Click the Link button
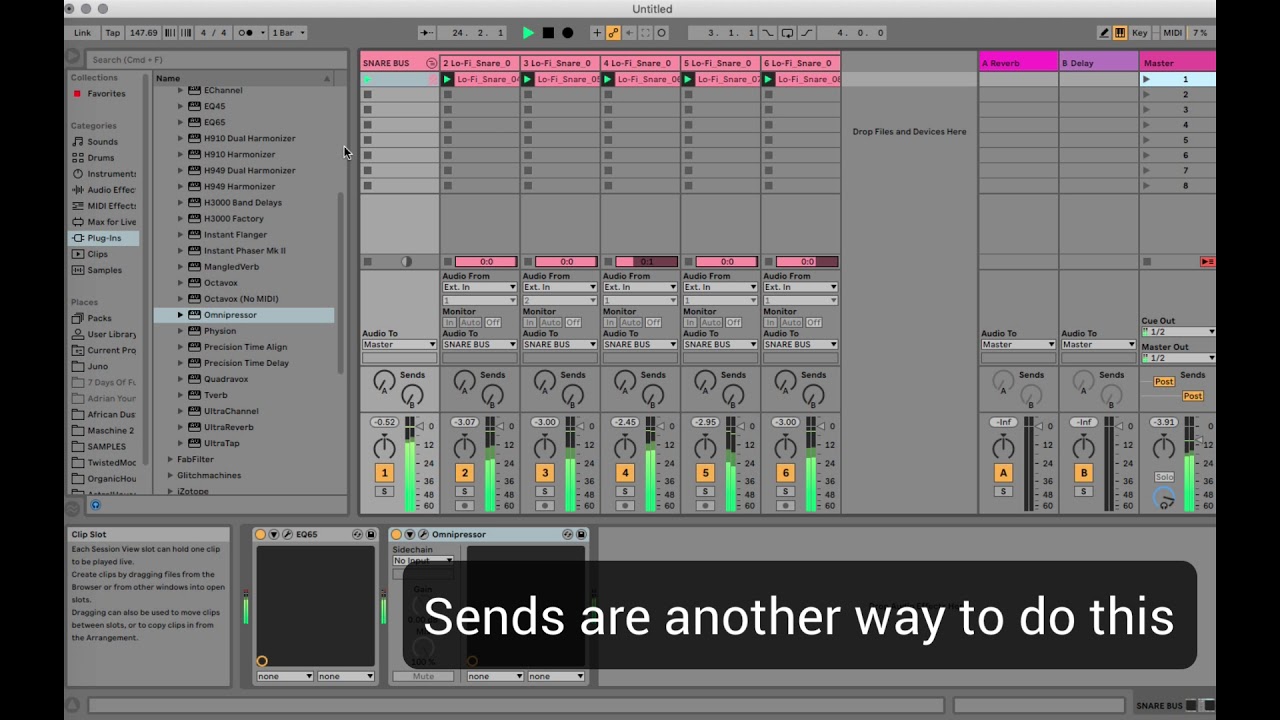The image size is (1280, 720). [82, 33]
